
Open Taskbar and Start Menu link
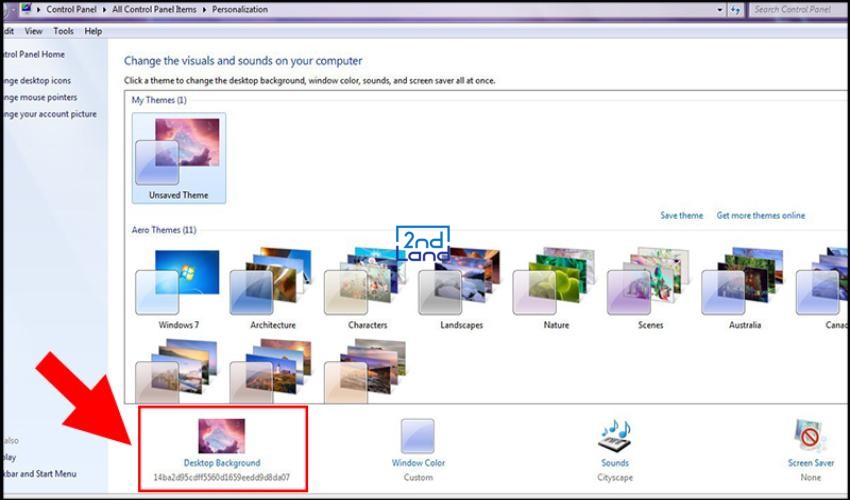click(x=40, y=473)
